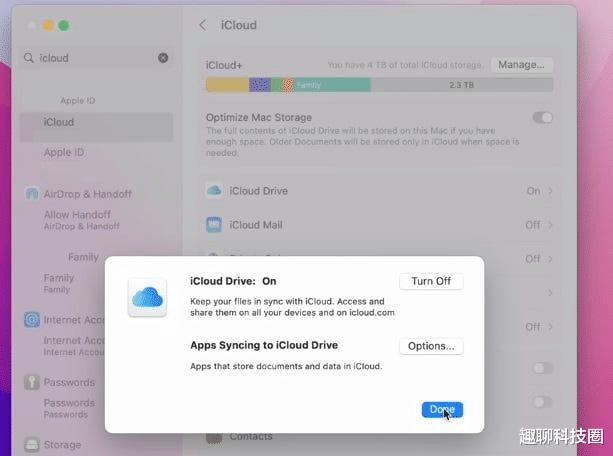Click the large iCloud Drive icon in the dialog
The width and height of the screenshot is (613, 456).
147,298
